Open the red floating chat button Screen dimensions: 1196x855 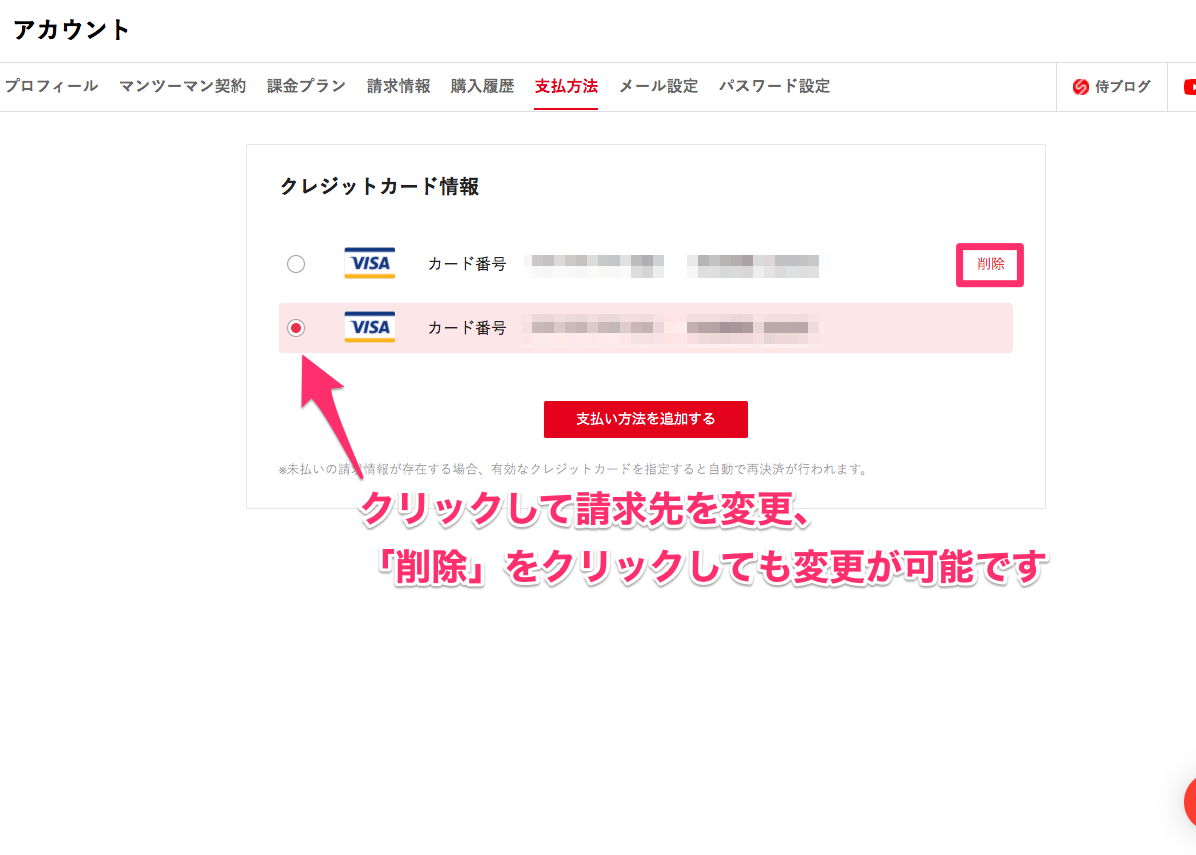pos(1189,801)
